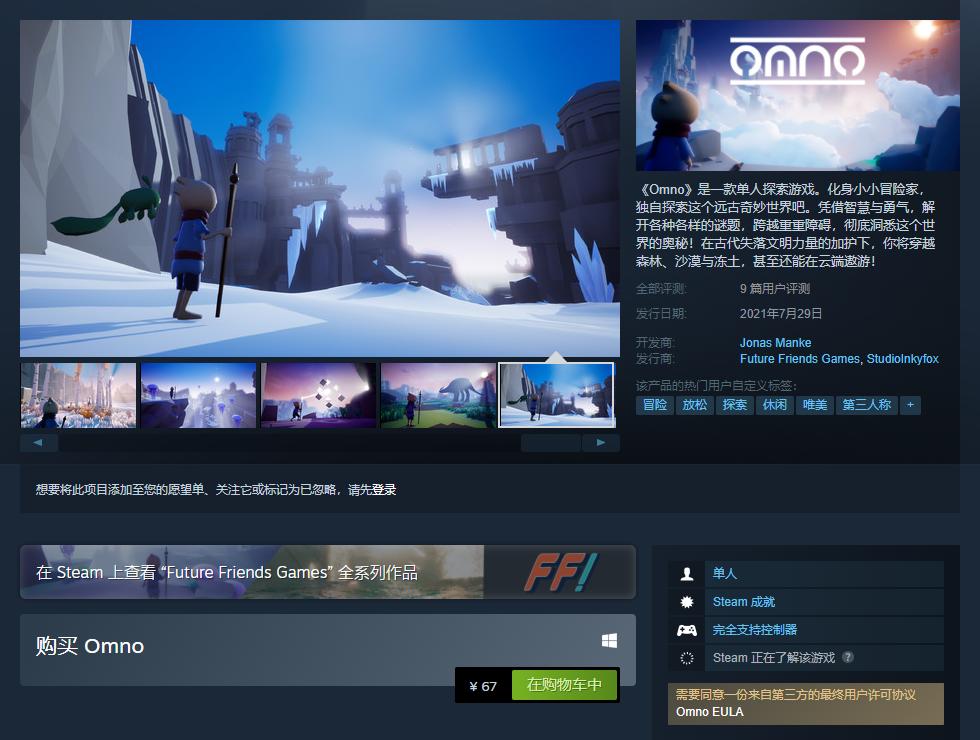Image resolution: width=980 pixels, height=740 pixels.
Task: Click the Omno header capsule image
Action: [x=798, y=96]
